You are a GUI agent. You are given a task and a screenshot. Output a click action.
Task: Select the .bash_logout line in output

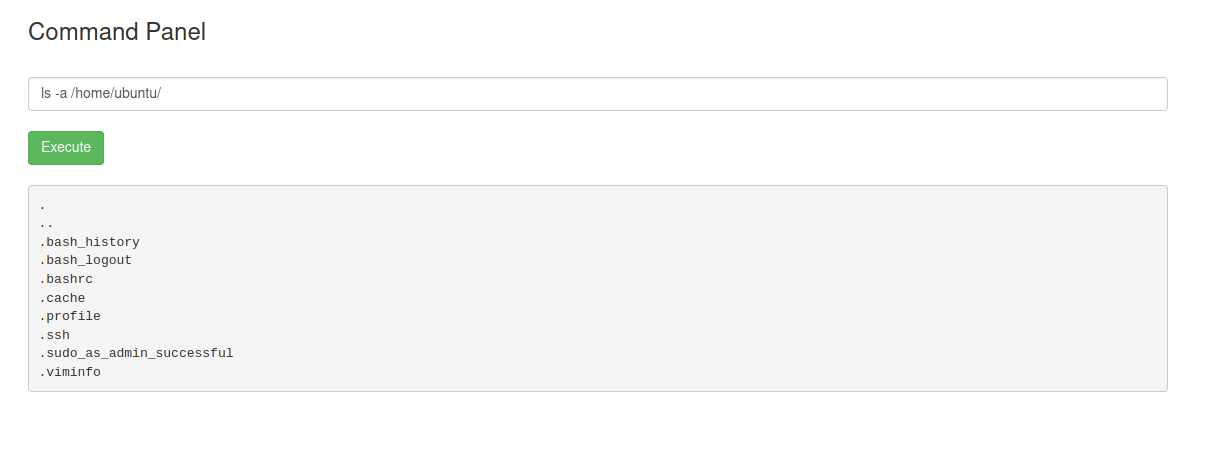click(86, 260)
